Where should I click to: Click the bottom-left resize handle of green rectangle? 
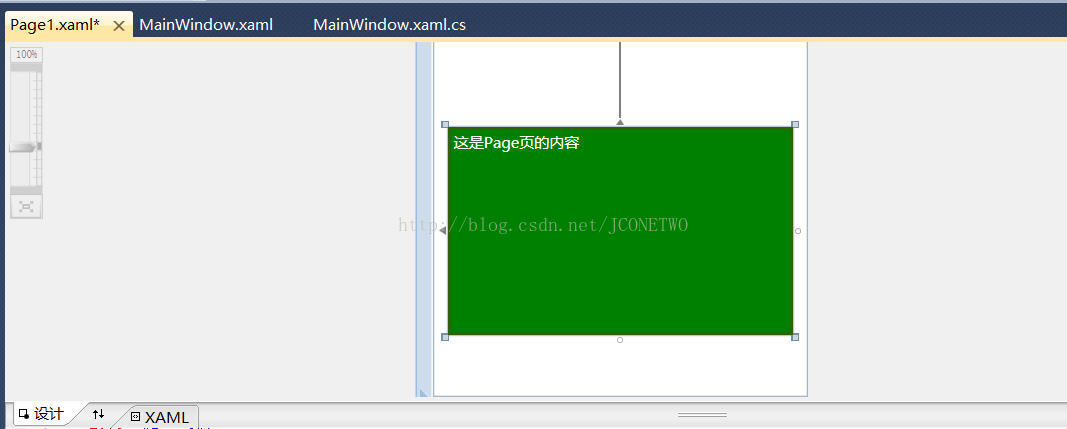click(x=445, y=337)
